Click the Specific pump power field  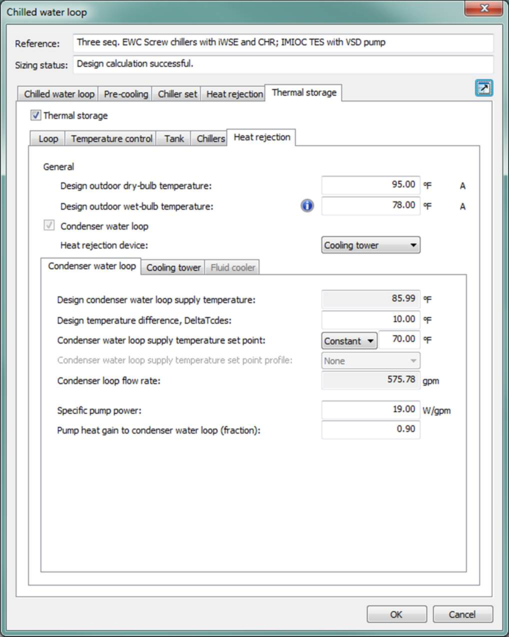click(370, 410)
